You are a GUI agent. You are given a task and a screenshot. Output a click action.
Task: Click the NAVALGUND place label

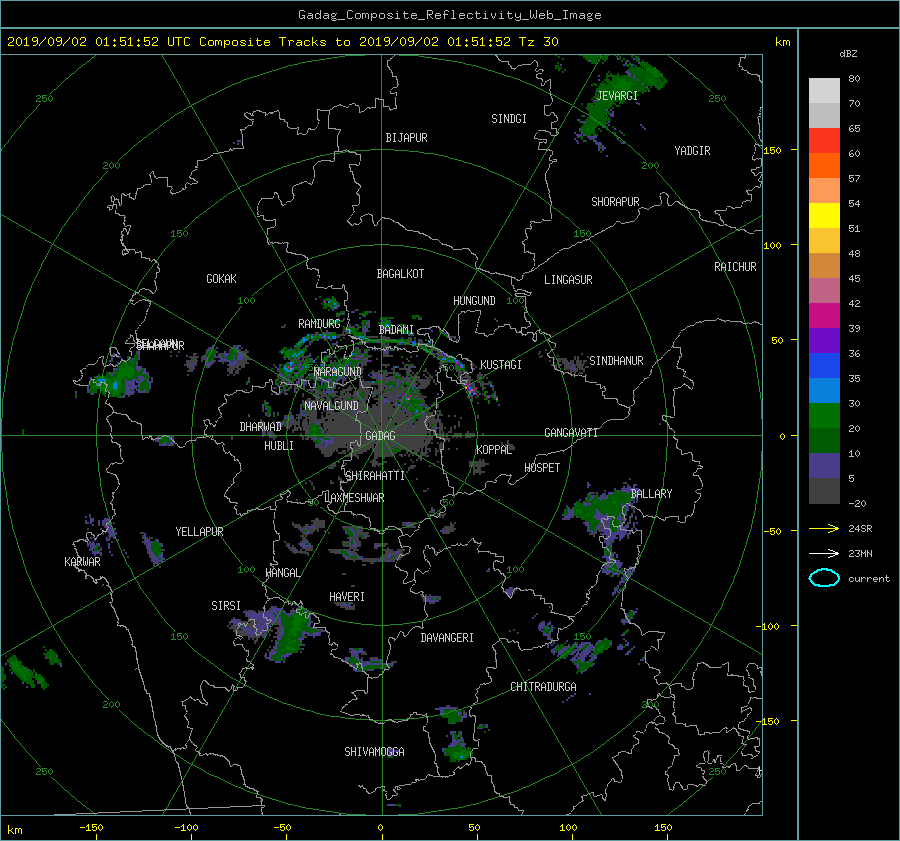(x=331, y=405)
